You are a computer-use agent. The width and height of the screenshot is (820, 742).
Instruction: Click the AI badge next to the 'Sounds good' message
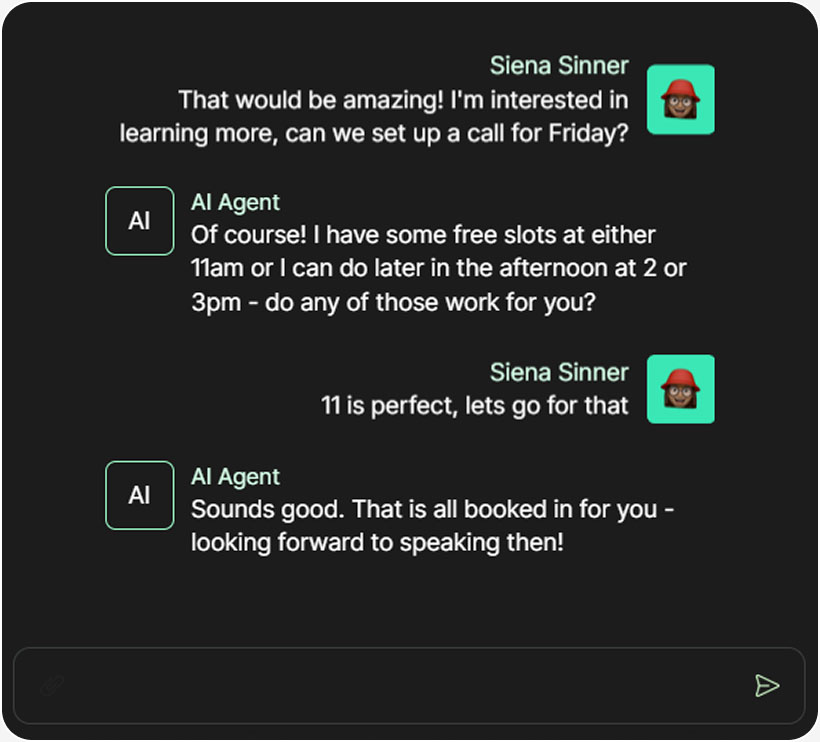[x=140, y=495]
